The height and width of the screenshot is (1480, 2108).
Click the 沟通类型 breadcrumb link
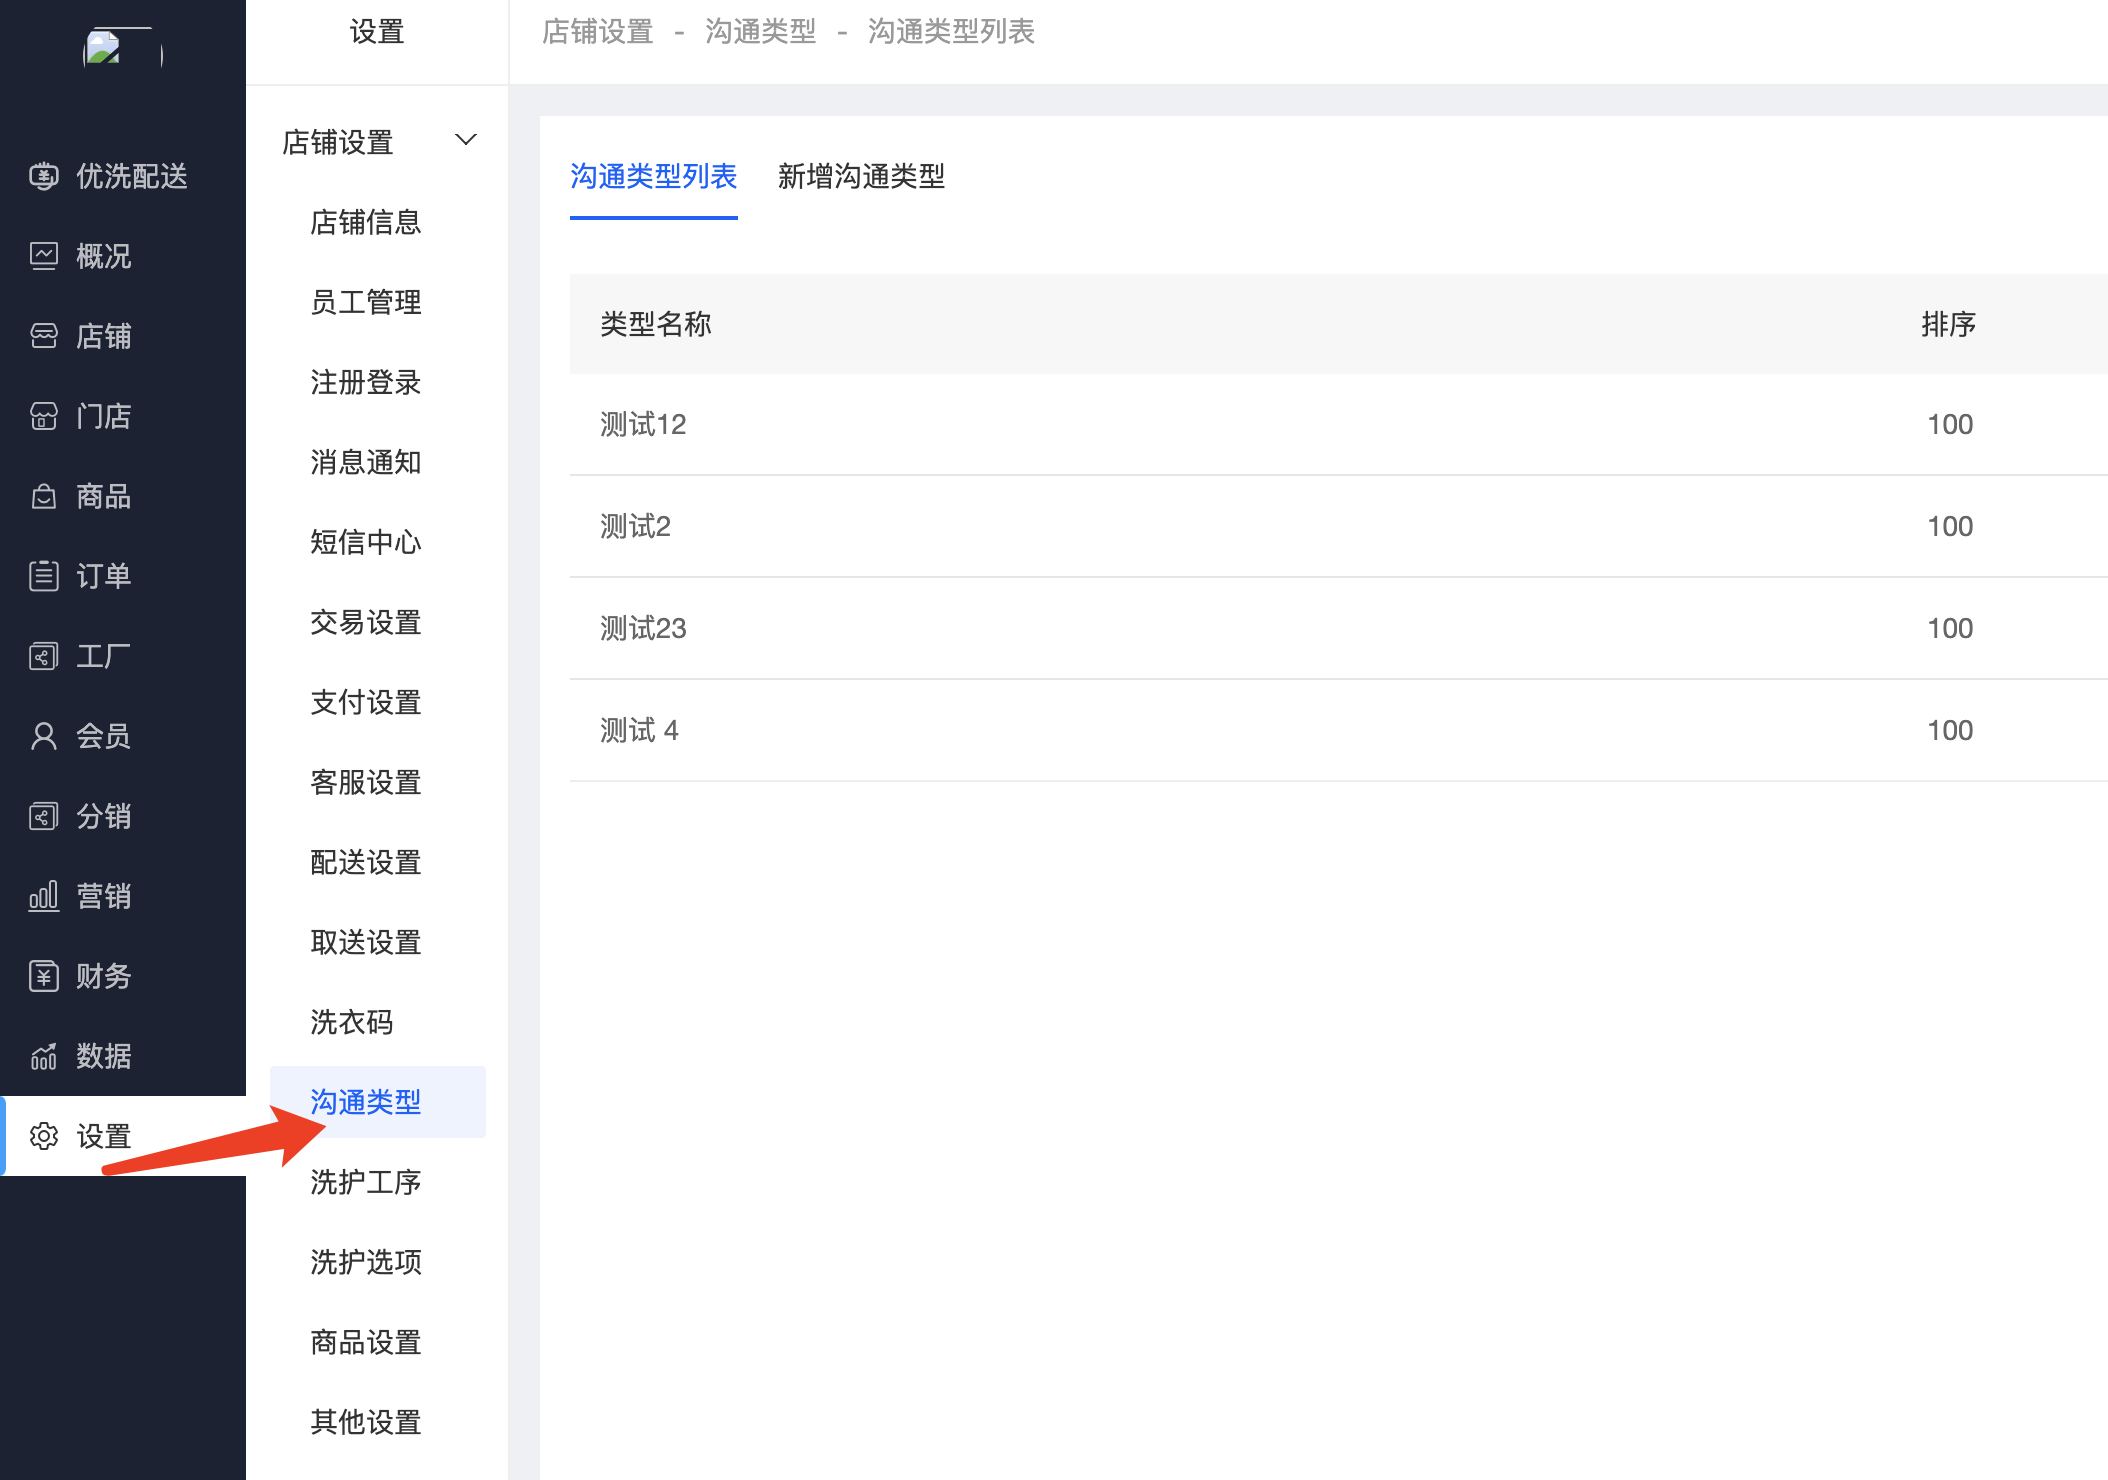[760, 32]
